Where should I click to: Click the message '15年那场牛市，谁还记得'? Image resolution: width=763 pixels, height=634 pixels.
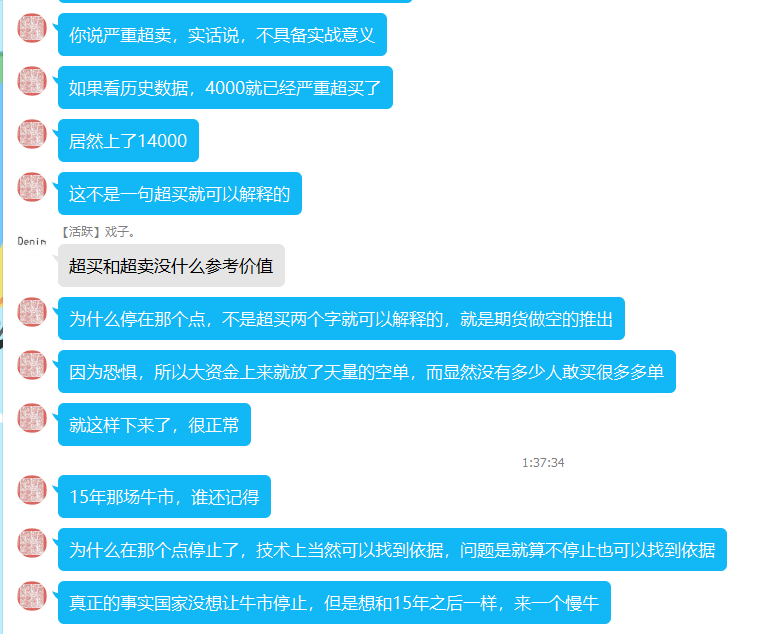click(x=164, y=497)
